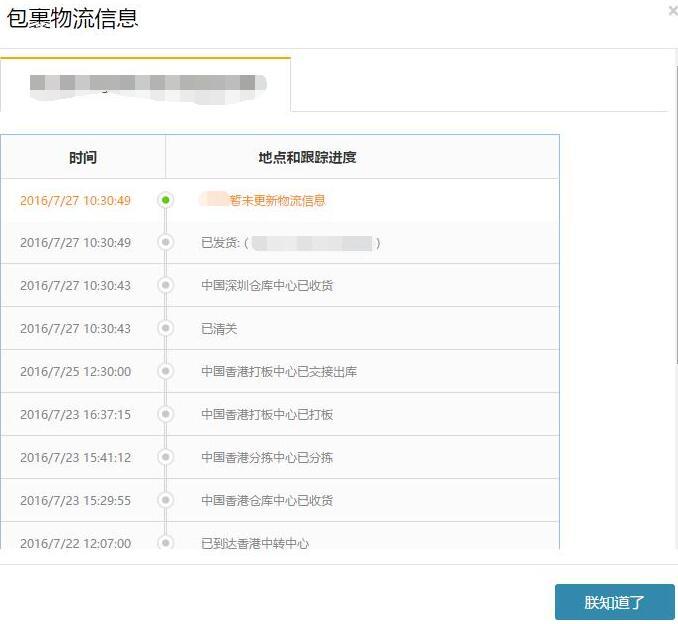Click the 中国香港打板中心已交接出库 entry
The width and height of the screenshot is (678, 624).
(x=279, y=371)
